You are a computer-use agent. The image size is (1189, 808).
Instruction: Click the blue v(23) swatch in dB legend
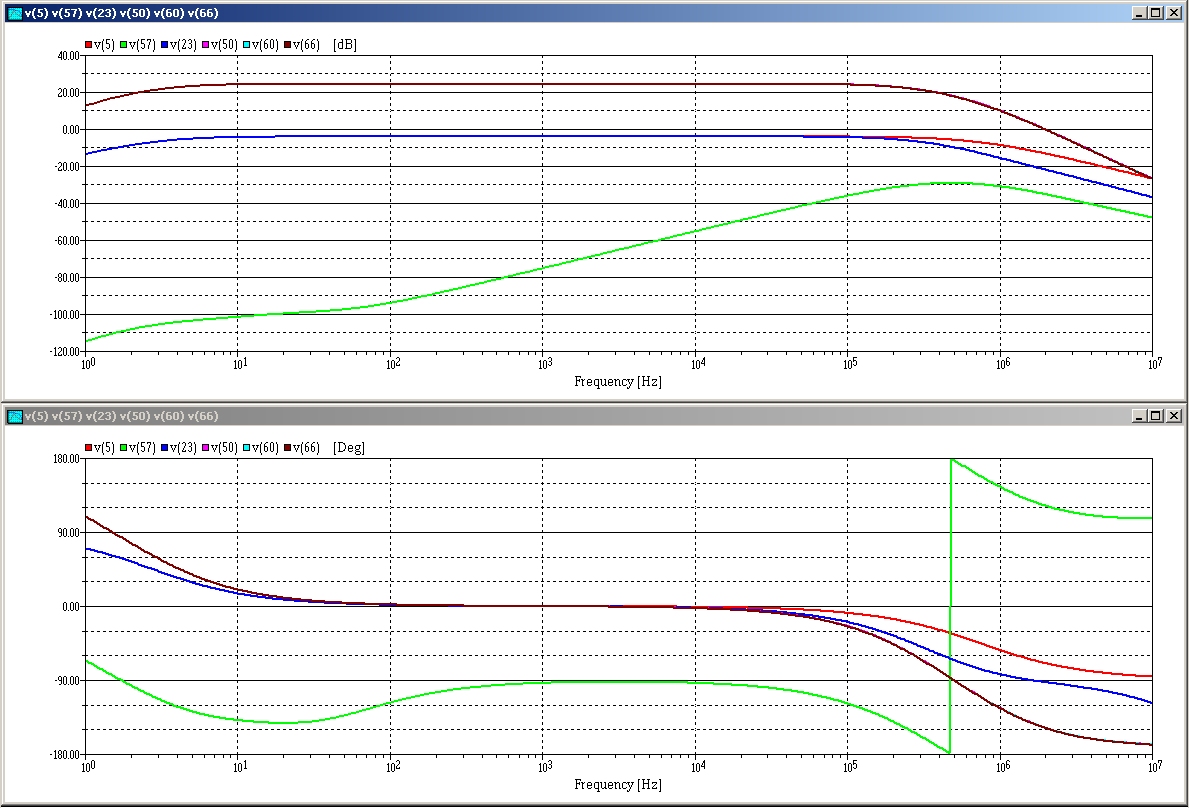pos(165,45)
